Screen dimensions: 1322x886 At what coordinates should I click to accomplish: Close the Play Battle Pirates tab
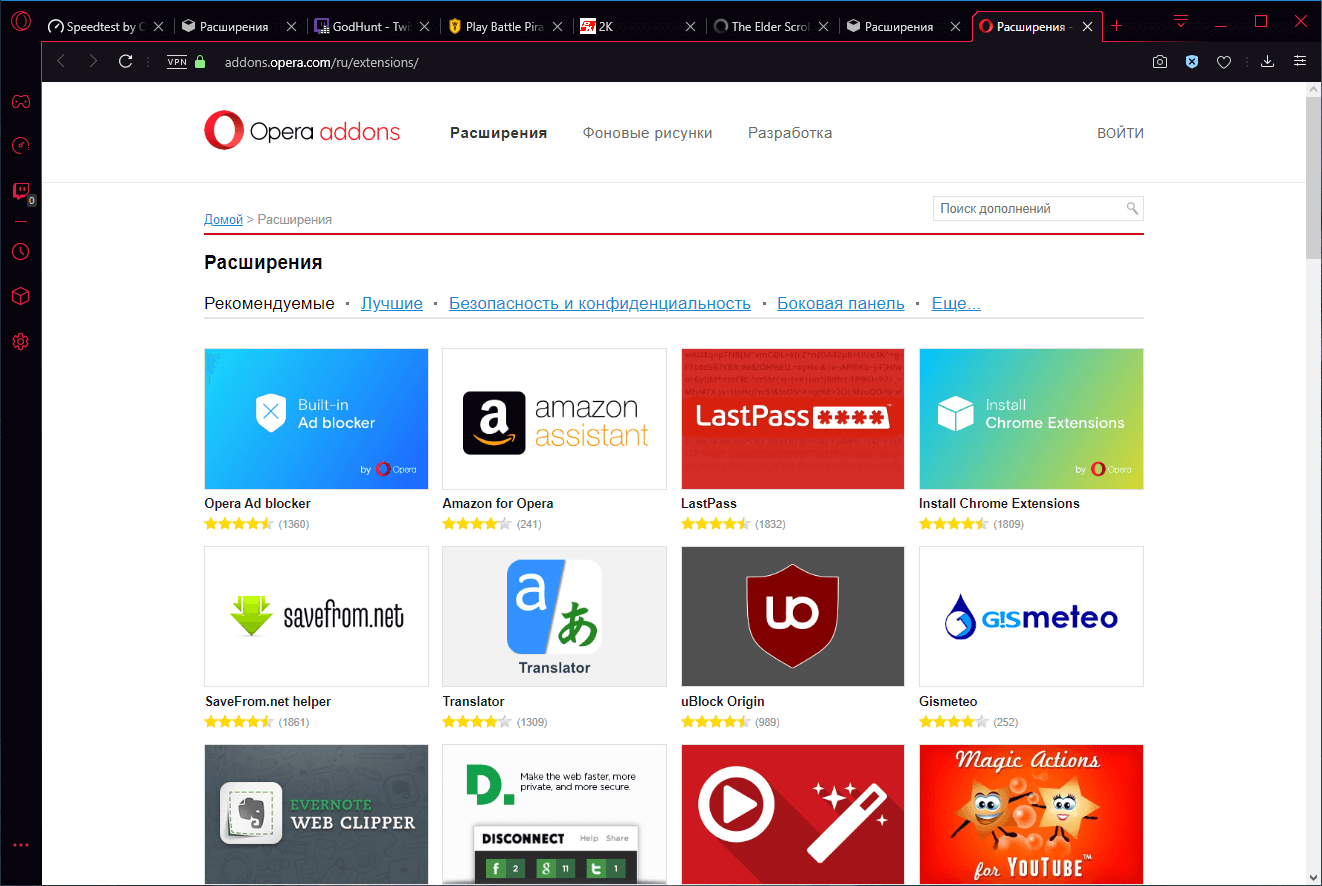pos(557,27)
